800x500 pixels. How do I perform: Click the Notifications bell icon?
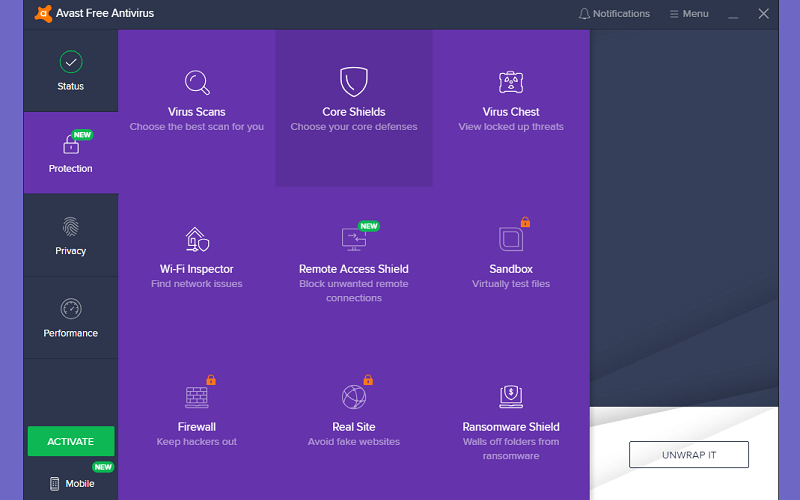pos(584,14)
